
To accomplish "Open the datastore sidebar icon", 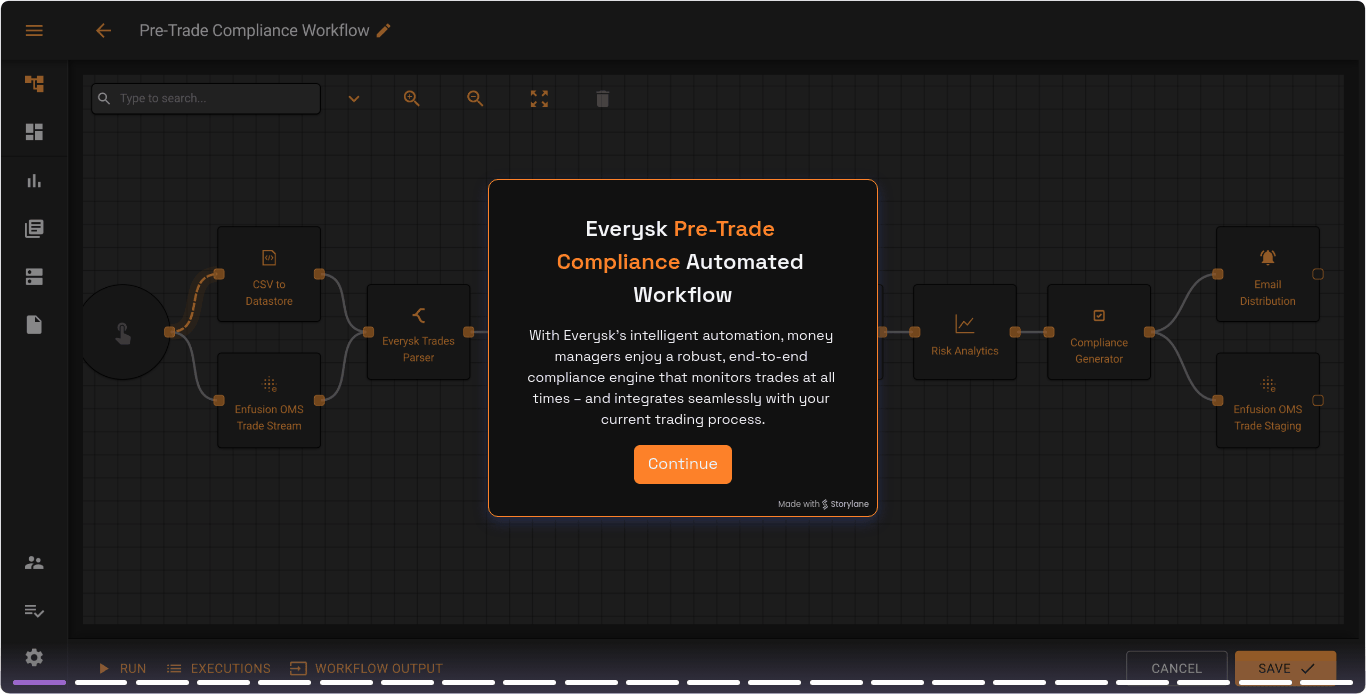I will 34,277.
